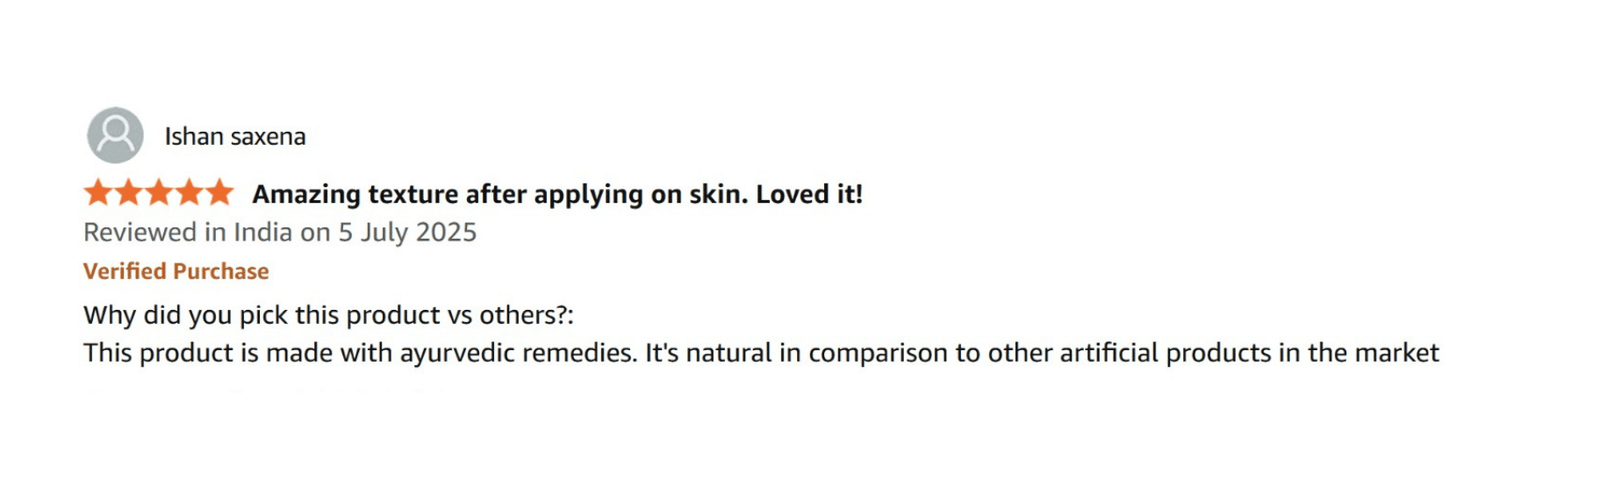
Task: Click the fifth orange rating star
Action: coord(219,192)
